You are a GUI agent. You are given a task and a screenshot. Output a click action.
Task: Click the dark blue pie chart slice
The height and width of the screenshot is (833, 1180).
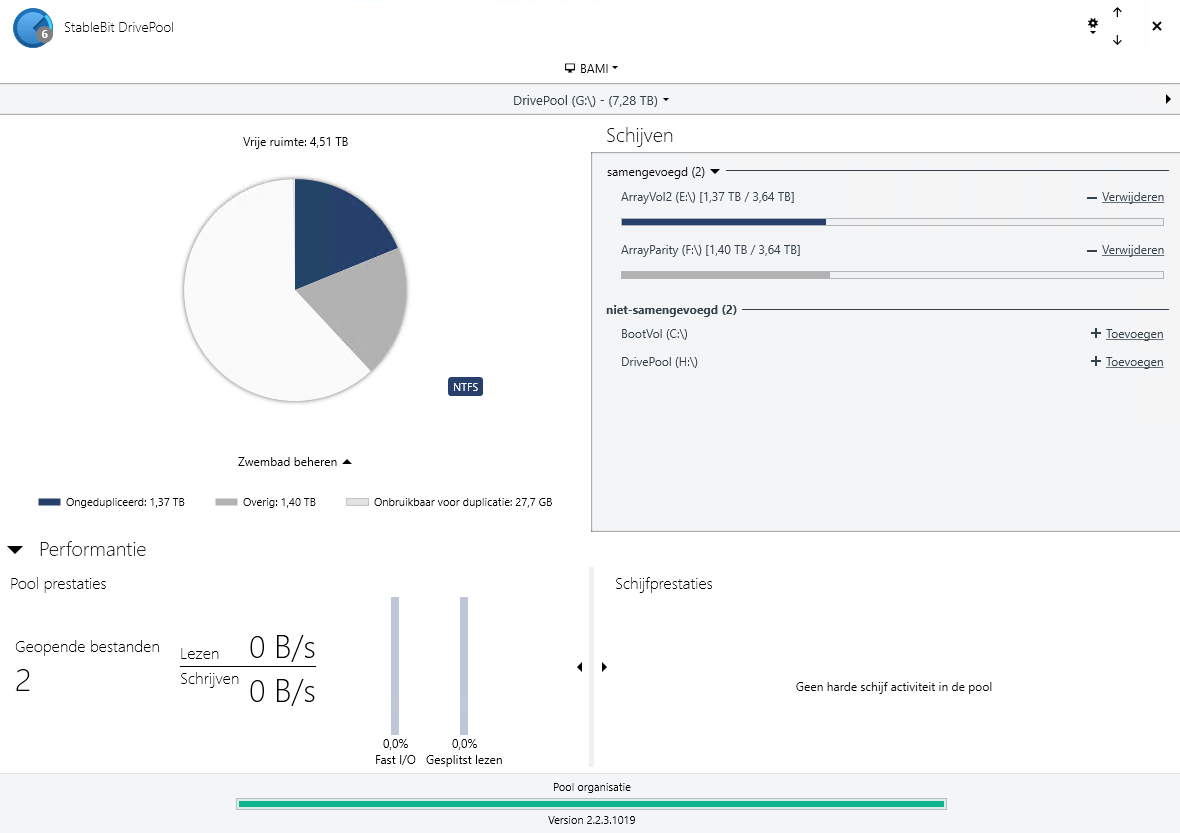[x=335, y=230]
